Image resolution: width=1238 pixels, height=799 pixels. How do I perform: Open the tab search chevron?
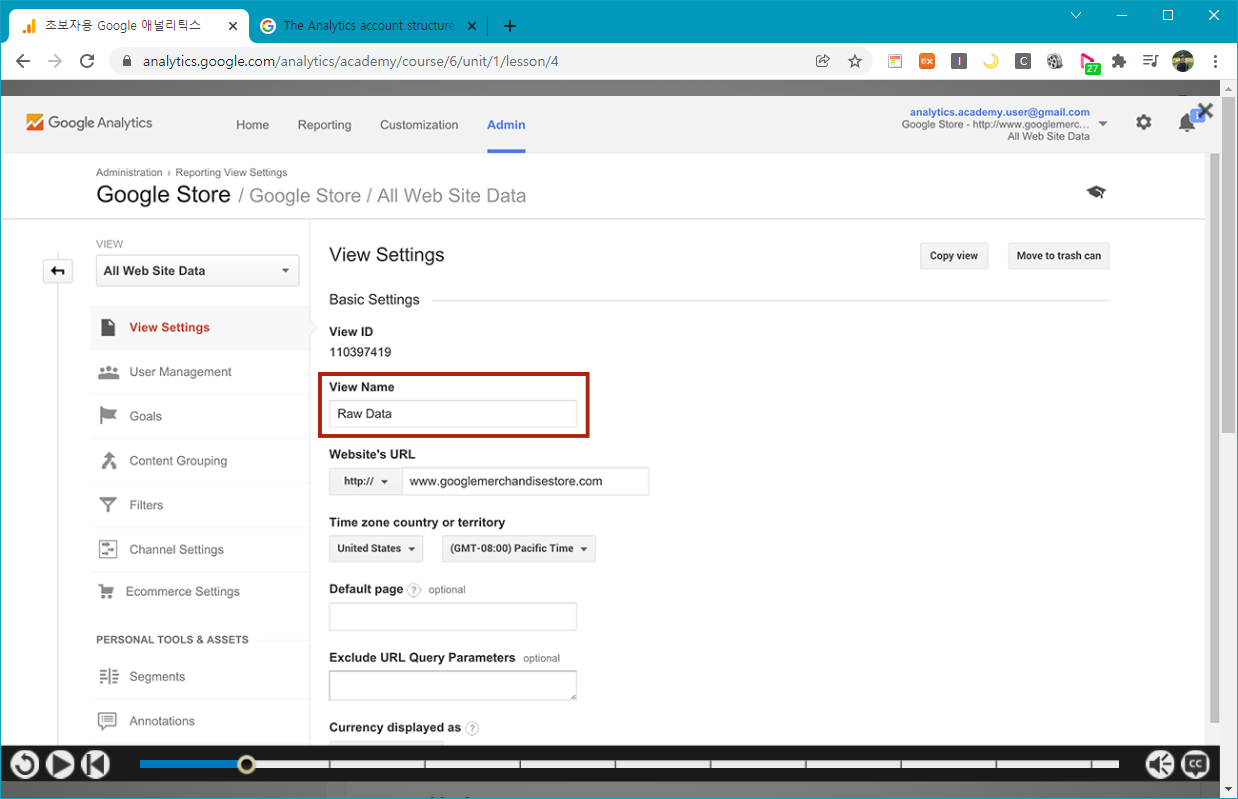pyautogui.click(x=1076, y=15)
